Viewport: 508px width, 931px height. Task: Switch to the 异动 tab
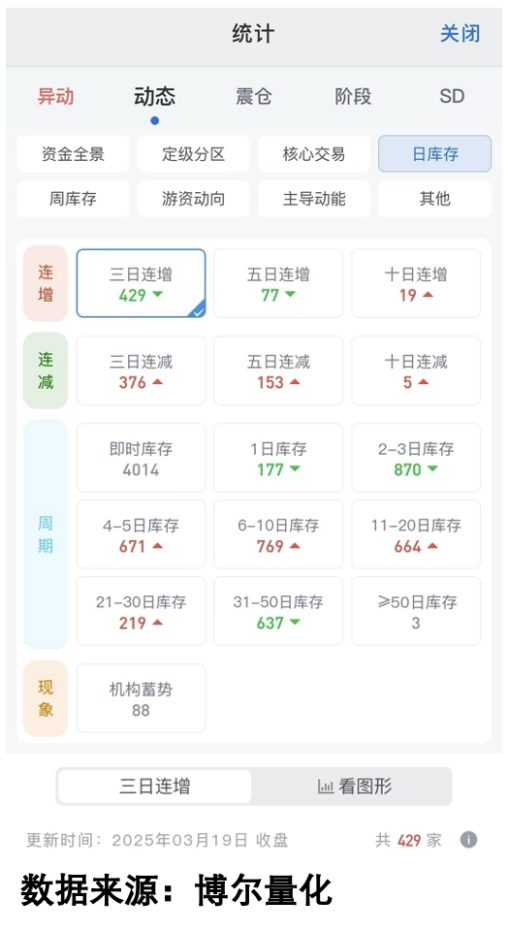click(x=56, y=96)
